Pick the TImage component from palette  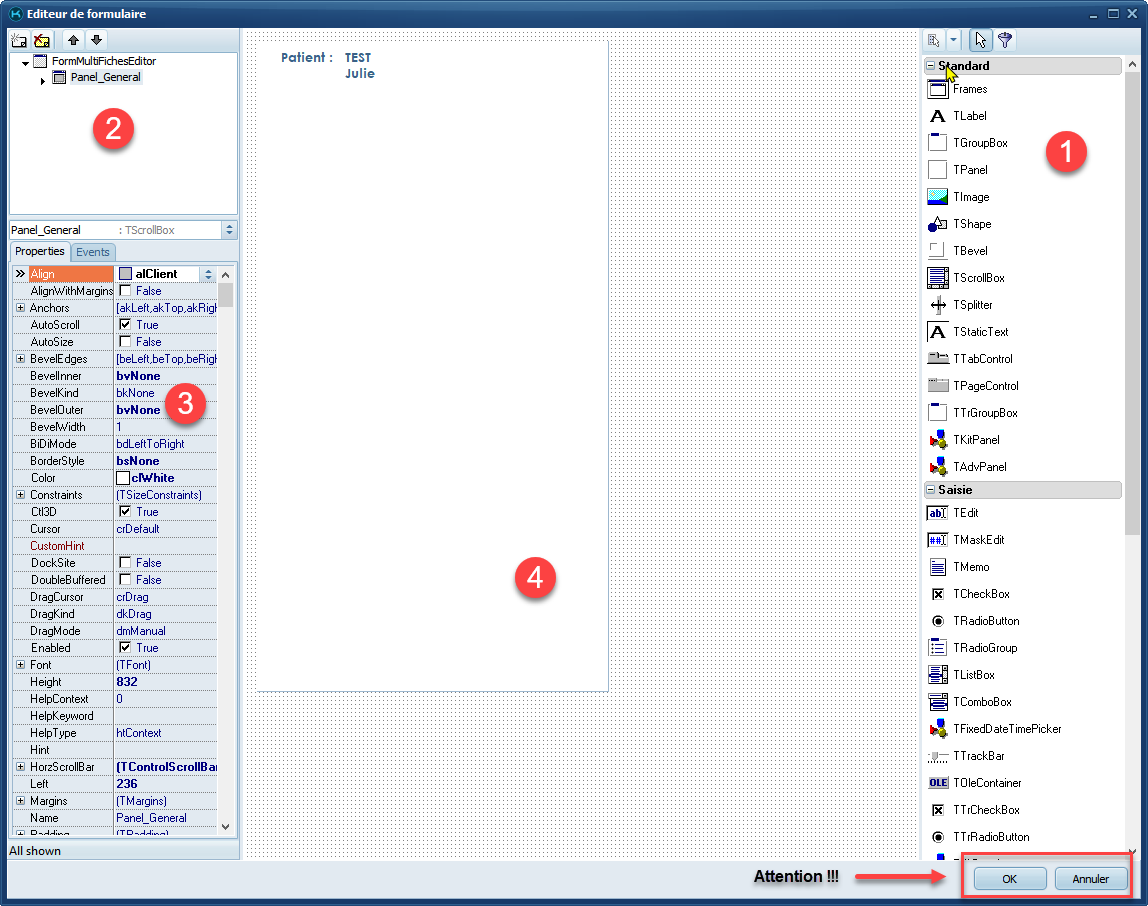coord(937,197)
